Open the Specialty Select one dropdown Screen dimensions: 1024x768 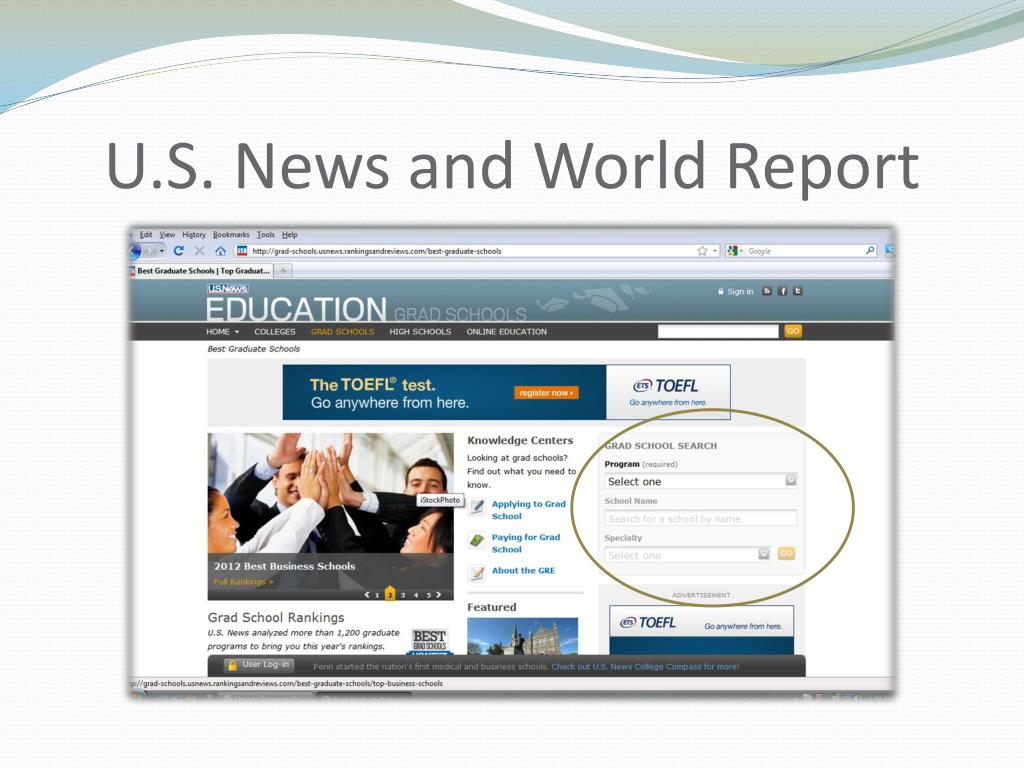coord(688,555)
